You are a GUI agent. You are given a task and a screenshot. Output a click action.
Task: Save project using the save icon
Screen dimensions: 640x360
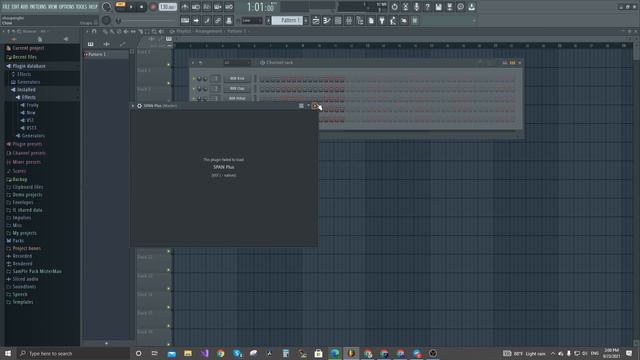438,7
